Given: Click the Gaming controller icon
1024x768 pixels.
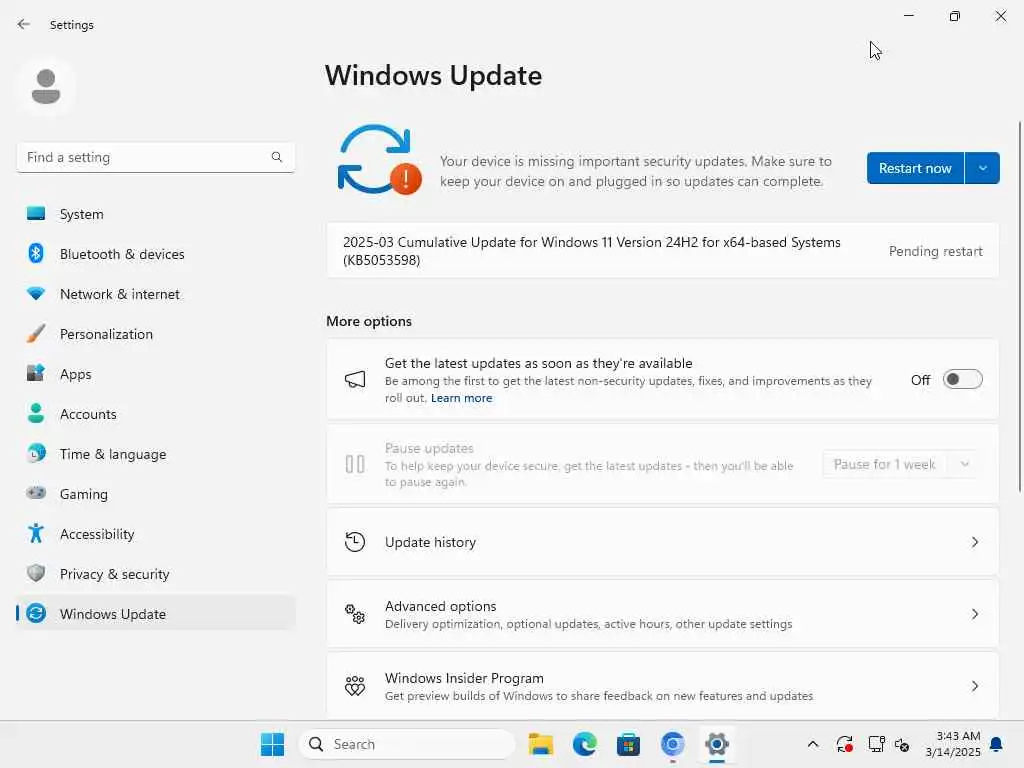Looking at the screenshot, I should [x=36, y=493].
